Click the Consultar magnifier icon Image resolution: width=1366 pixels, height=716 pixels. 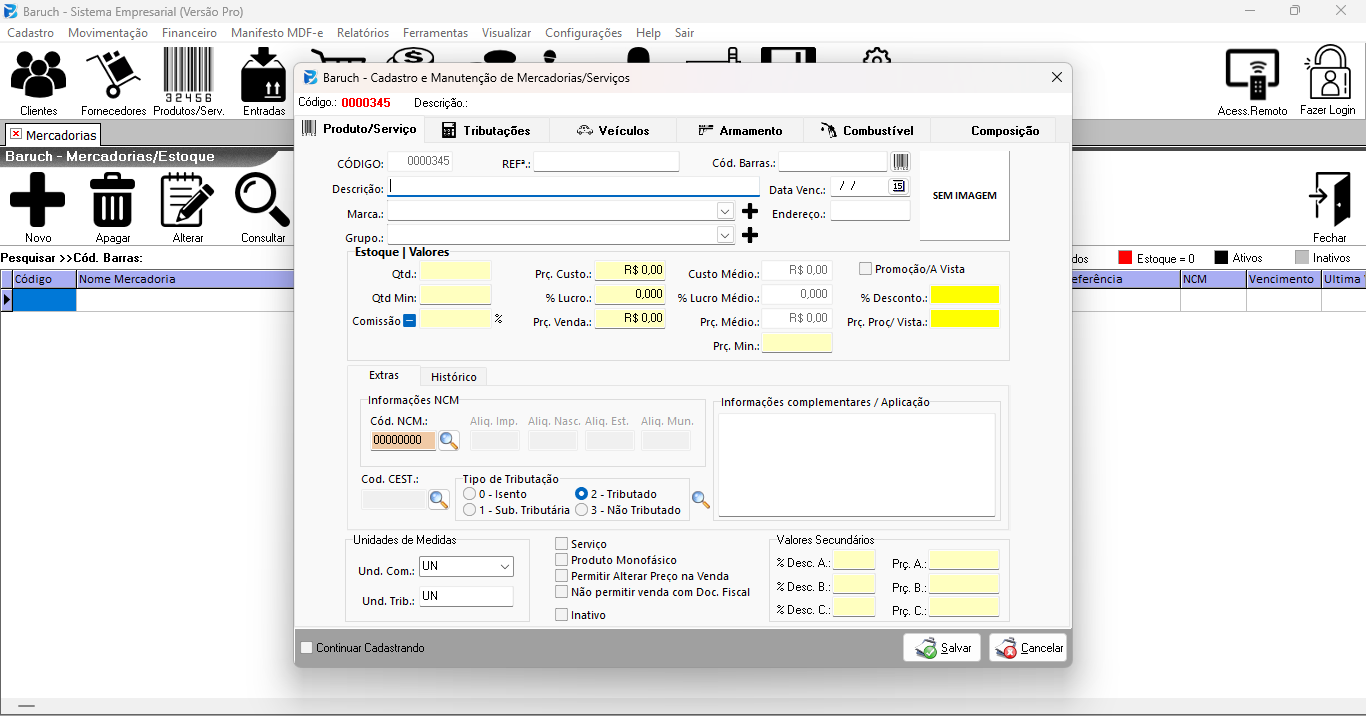(x=263, y=207)
